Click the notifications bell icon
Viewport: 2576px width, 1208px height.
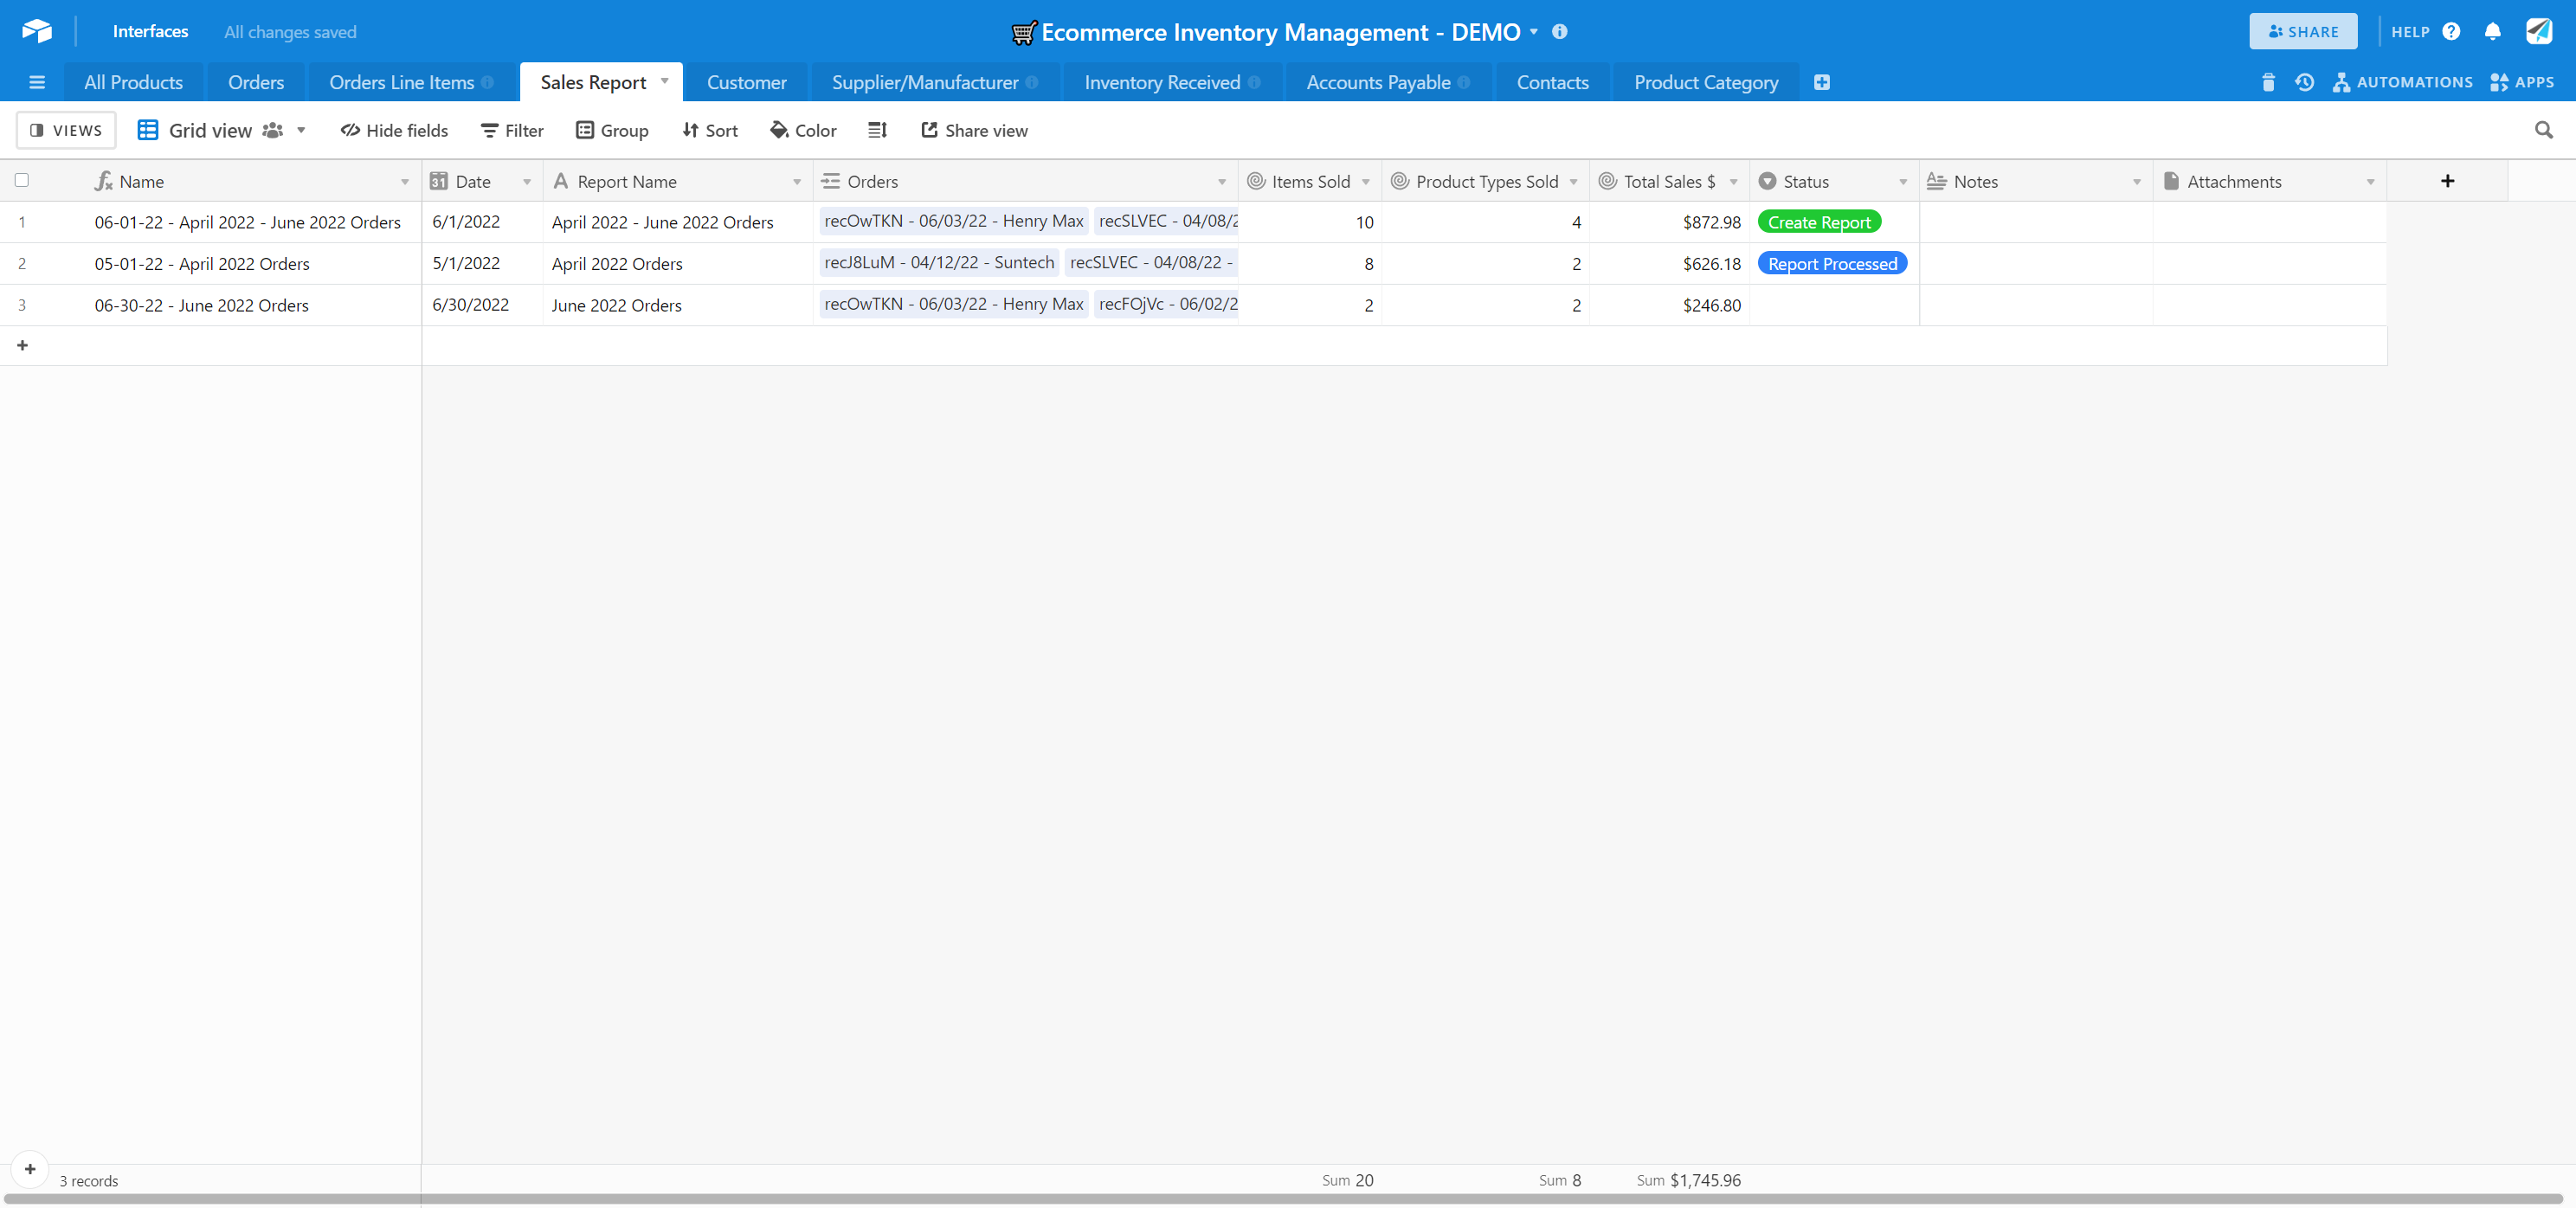[x=2492, y=31]
